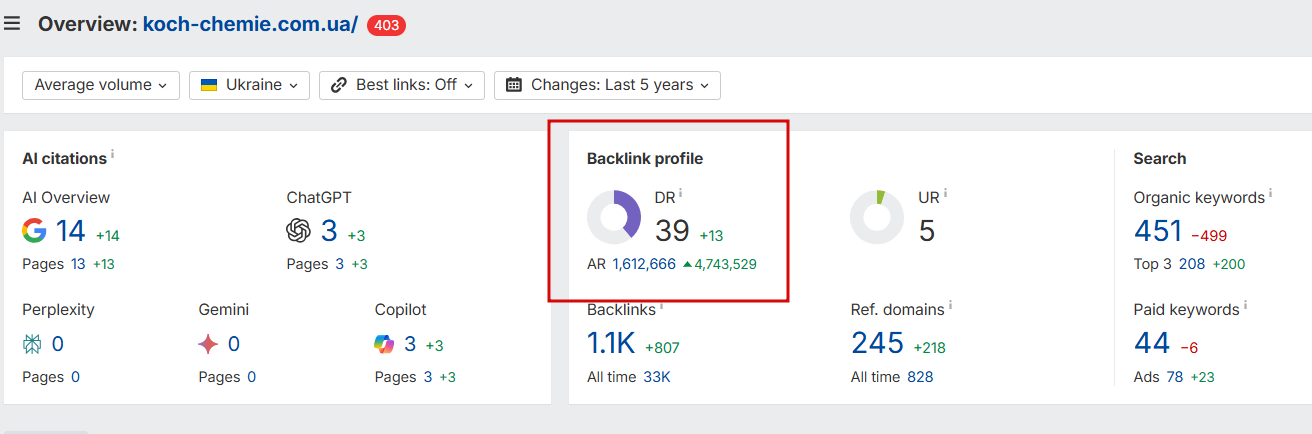Image resolution: width=1312 pixels, height=434 pixels.
Task: Show AI citations info tooltip icon
Action: click(x=113, y=154)
